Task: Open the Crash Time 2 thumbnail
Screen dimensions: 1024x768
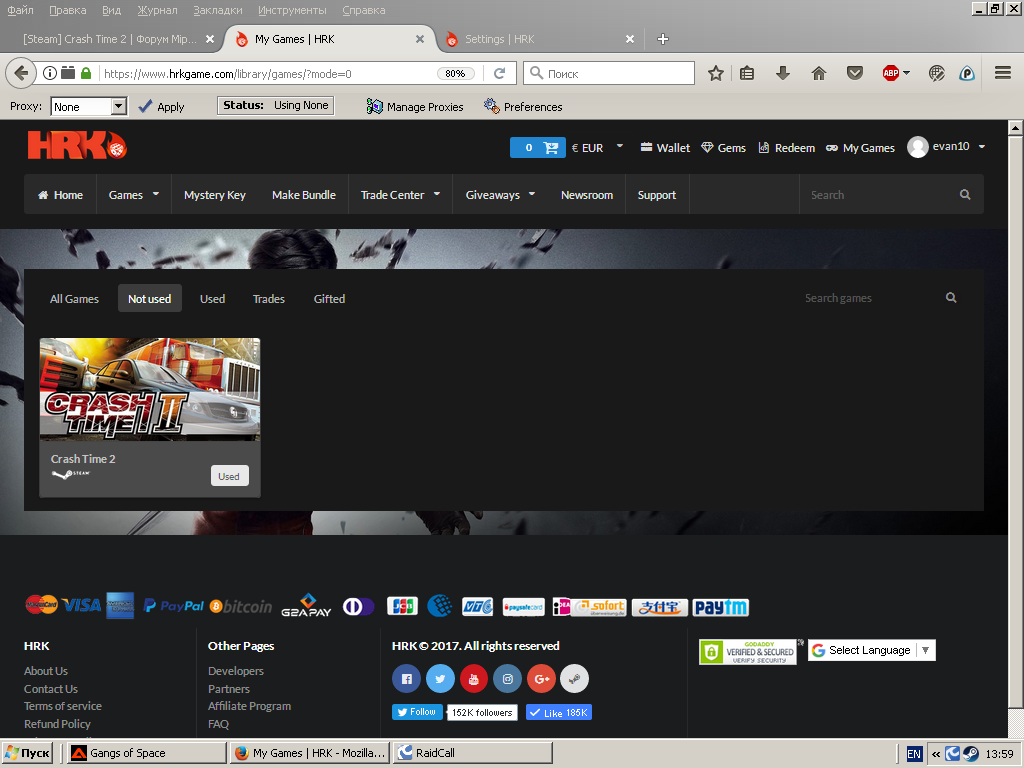Action: (x=150, y=389)
